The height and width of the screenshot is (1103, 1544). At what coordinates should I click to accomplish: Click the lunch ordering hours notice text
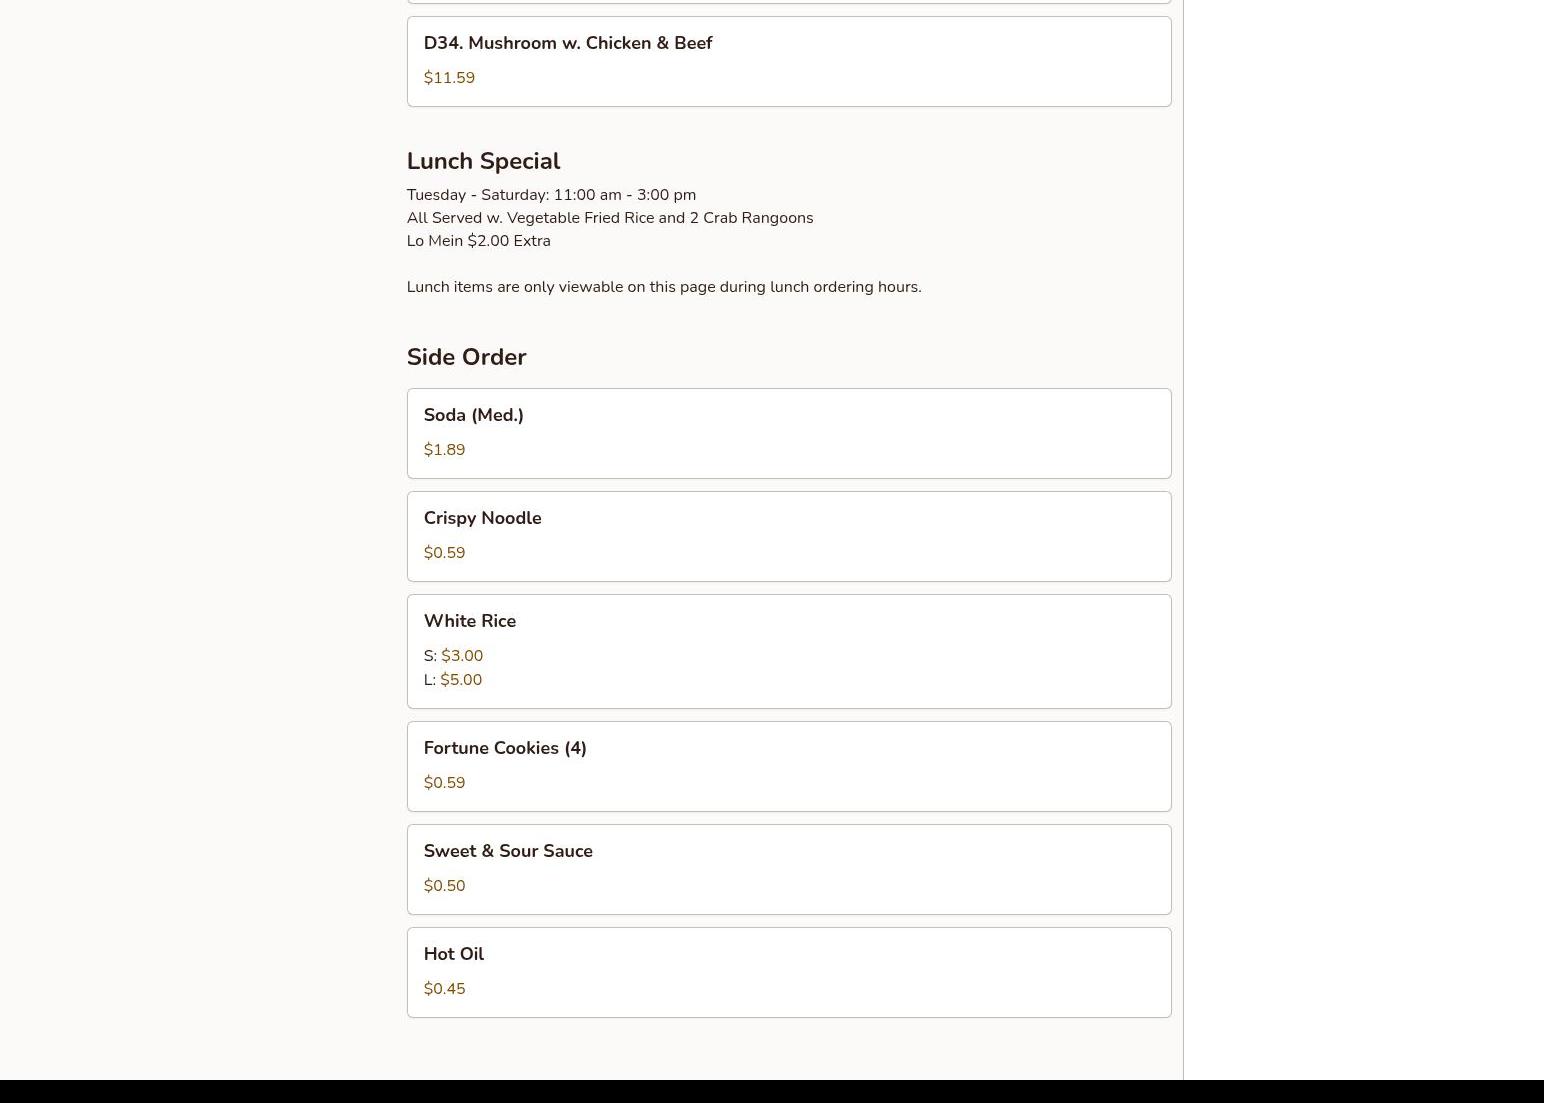pyautogui.click(x=664, y=287)
